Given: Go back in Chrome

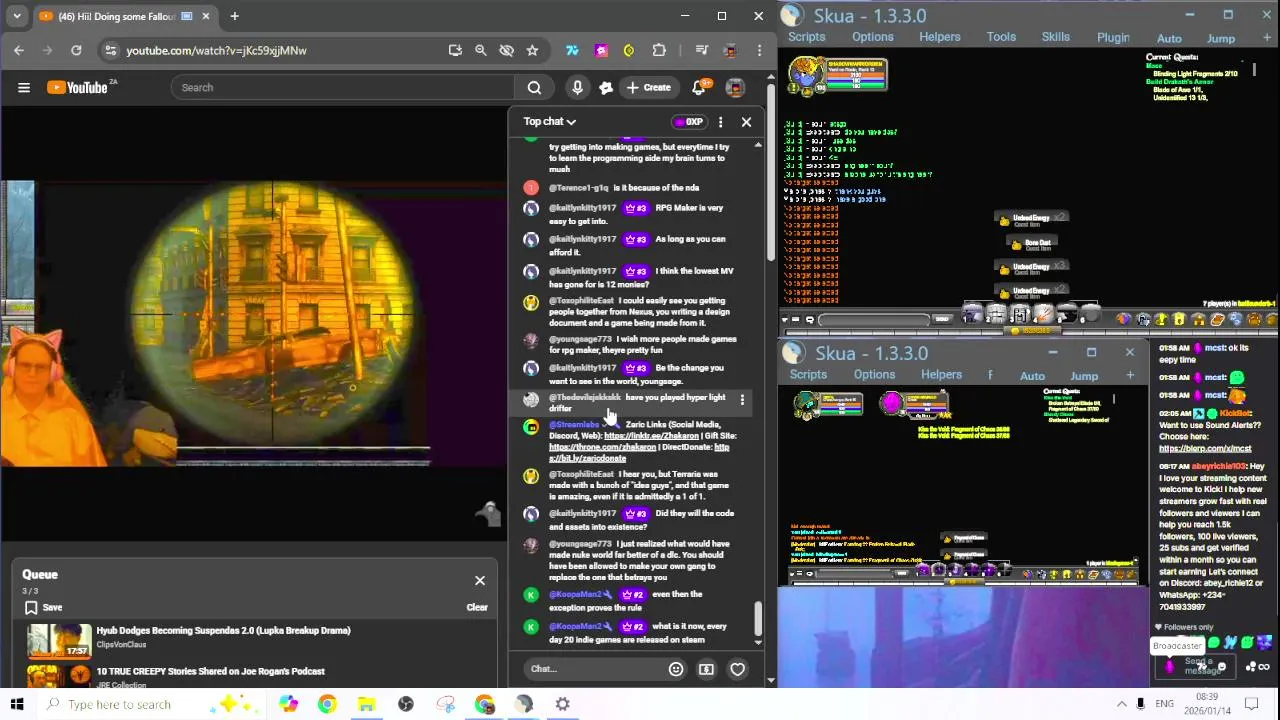Looking at the screenshot, I should [19, 50].
